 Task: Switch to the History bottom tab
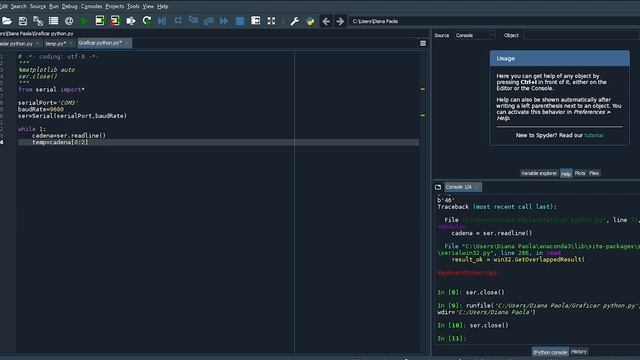[579, 351]
